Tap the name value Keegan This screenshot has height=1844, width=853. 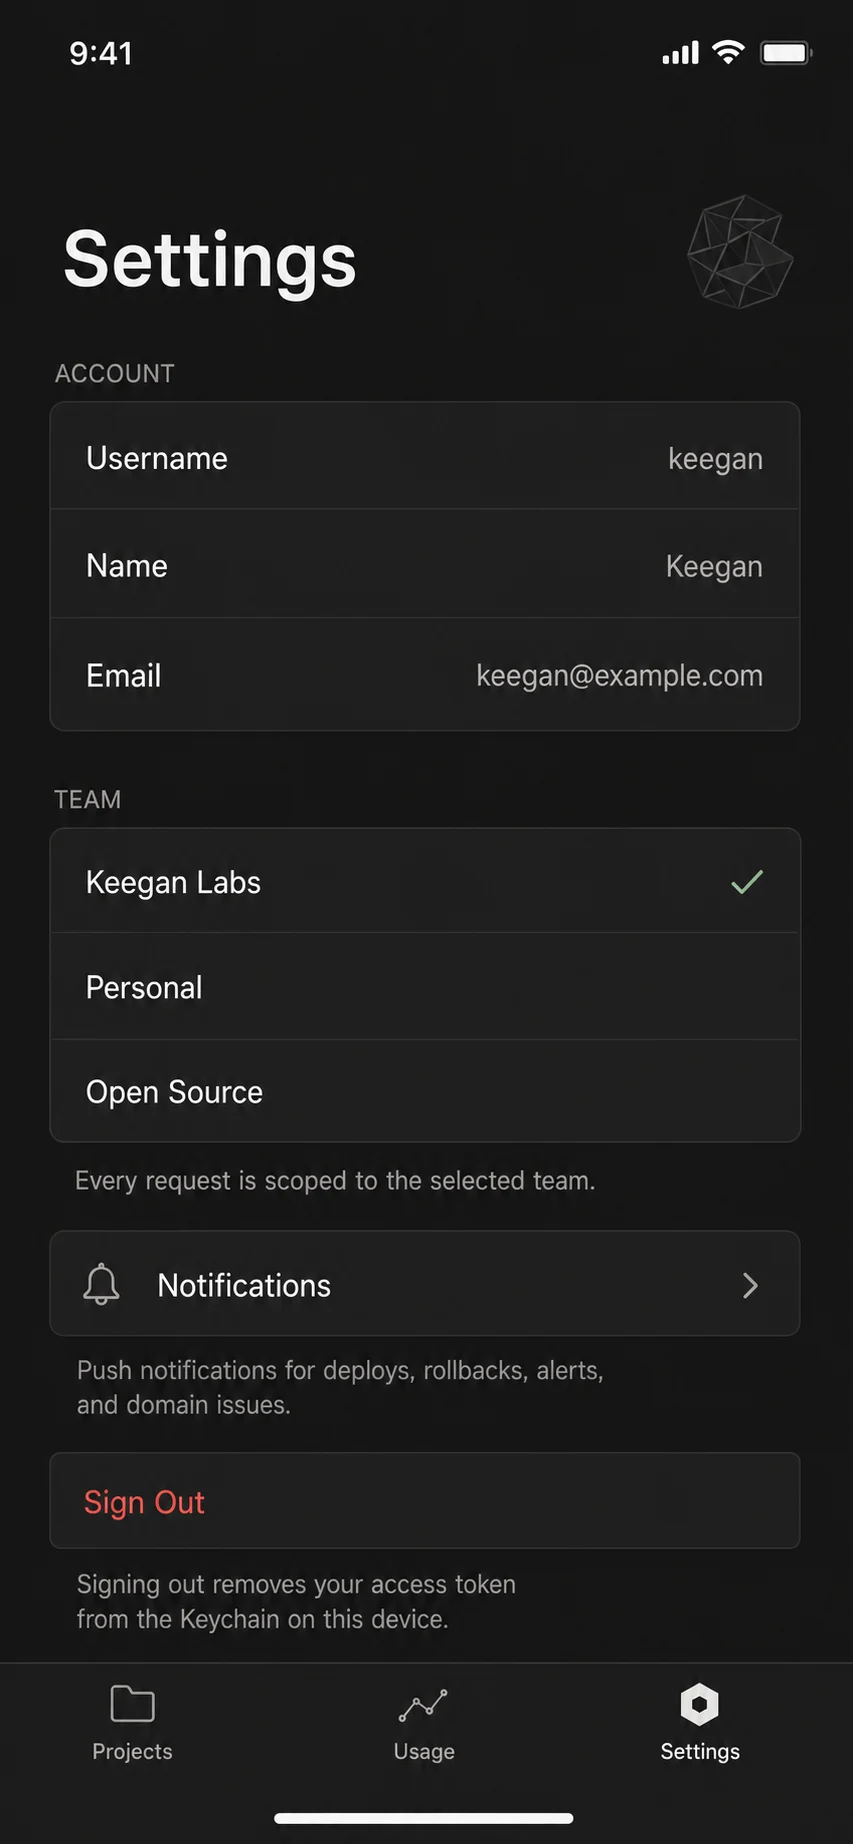point(714,567)
